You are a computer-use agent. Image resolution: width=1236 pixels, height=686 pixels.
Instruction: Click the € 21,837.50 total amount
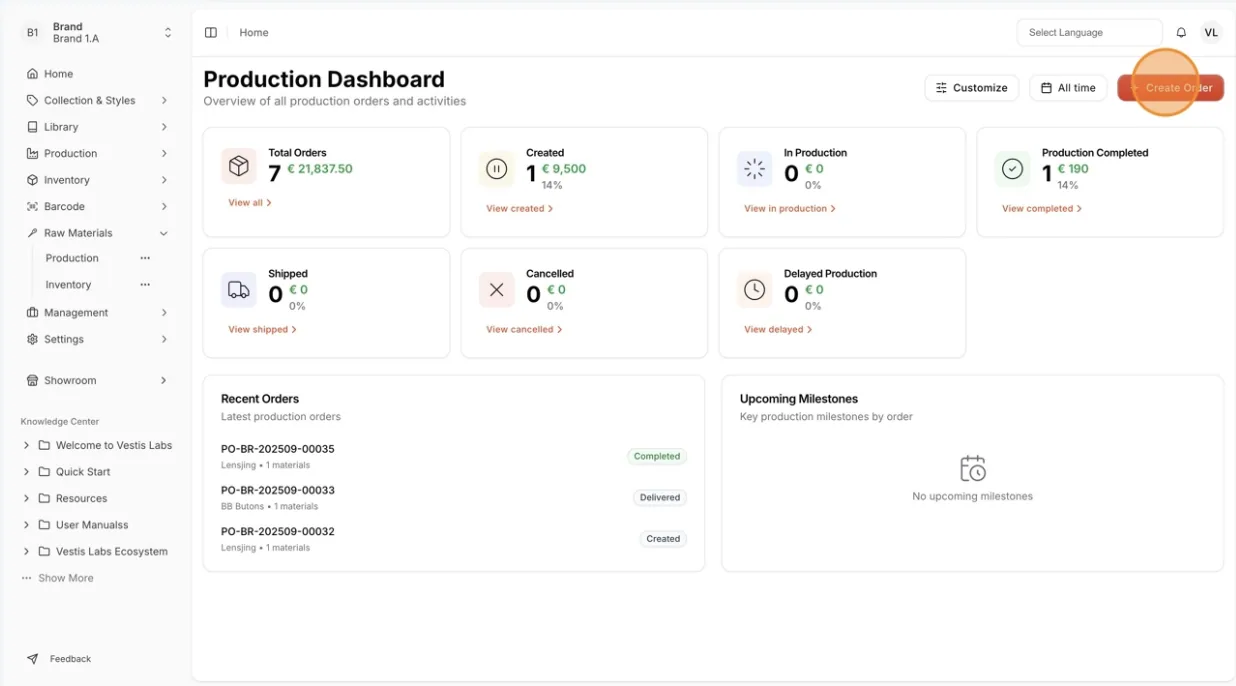[x=320, y=169]
